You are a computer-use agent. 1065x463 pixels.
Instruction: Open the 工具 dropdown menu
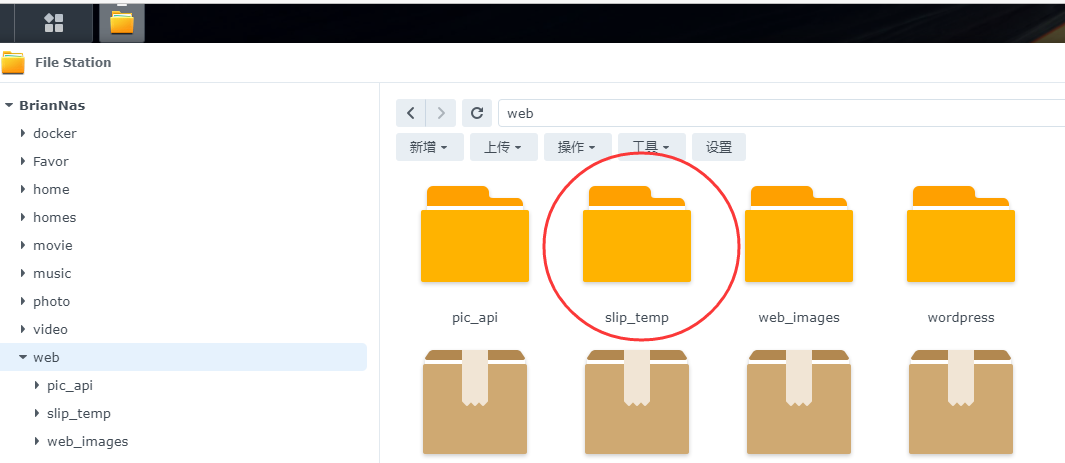[x=652, y=147]
